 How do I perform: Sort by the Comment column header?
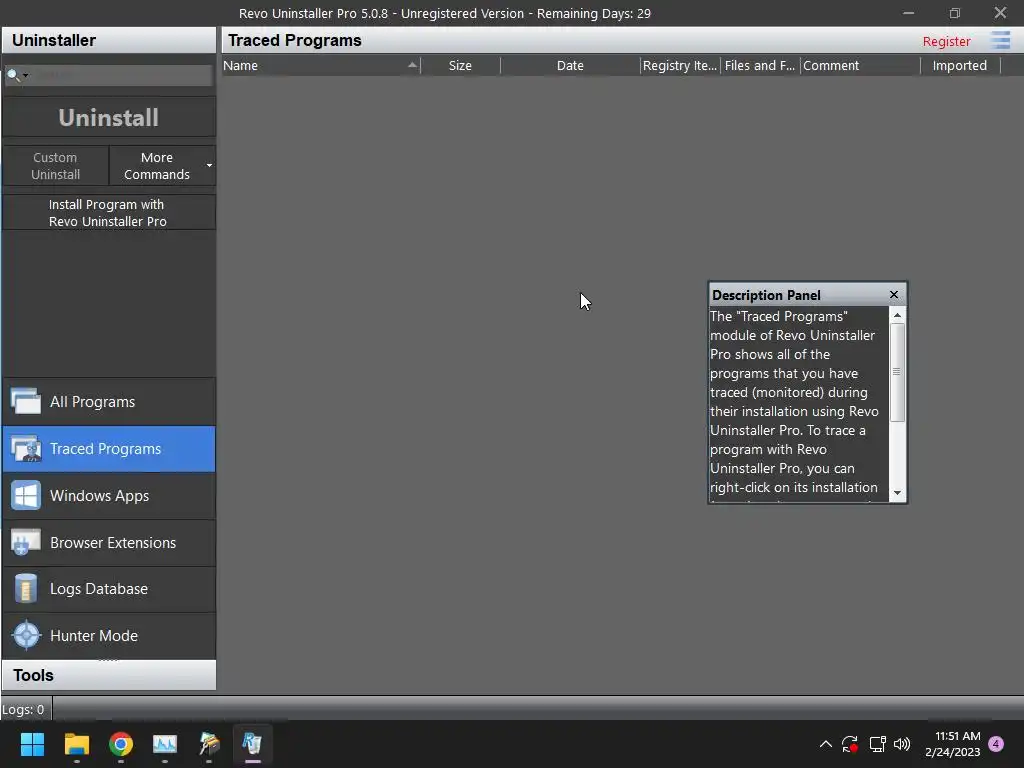click(860, 65)
